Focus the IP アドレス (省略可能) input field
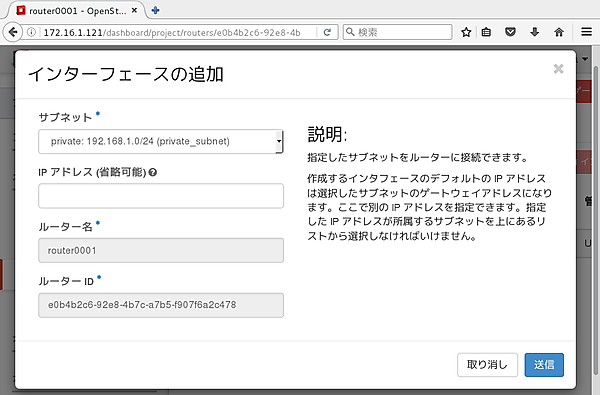Image resolution: width=600 pixels, height=395 pixels. tap(161, 196)
